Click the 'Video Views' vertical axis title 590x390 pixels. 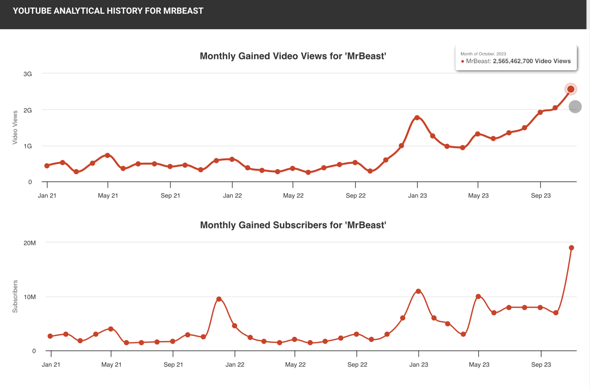pos(15,127)
